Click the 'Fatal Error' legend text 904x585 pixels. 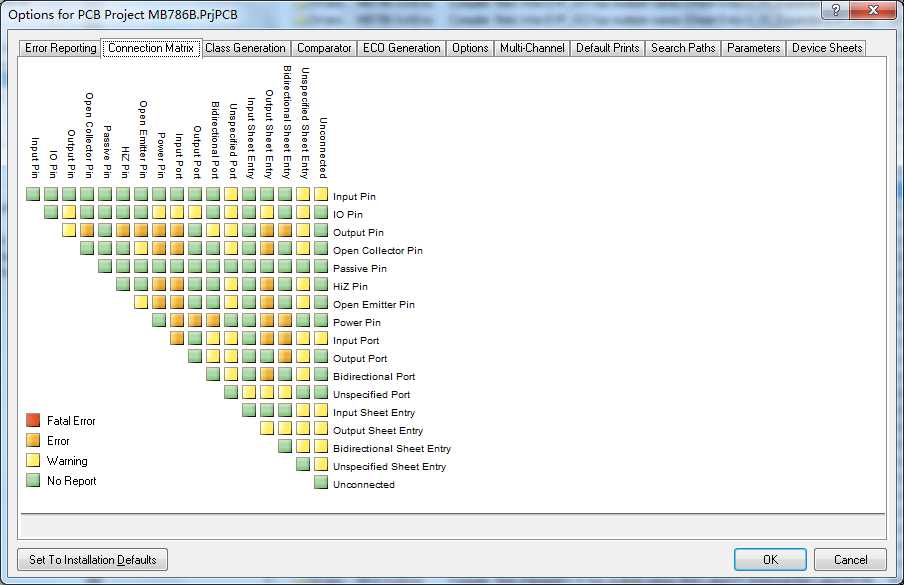pyautogui.click(x=71, y=421)
